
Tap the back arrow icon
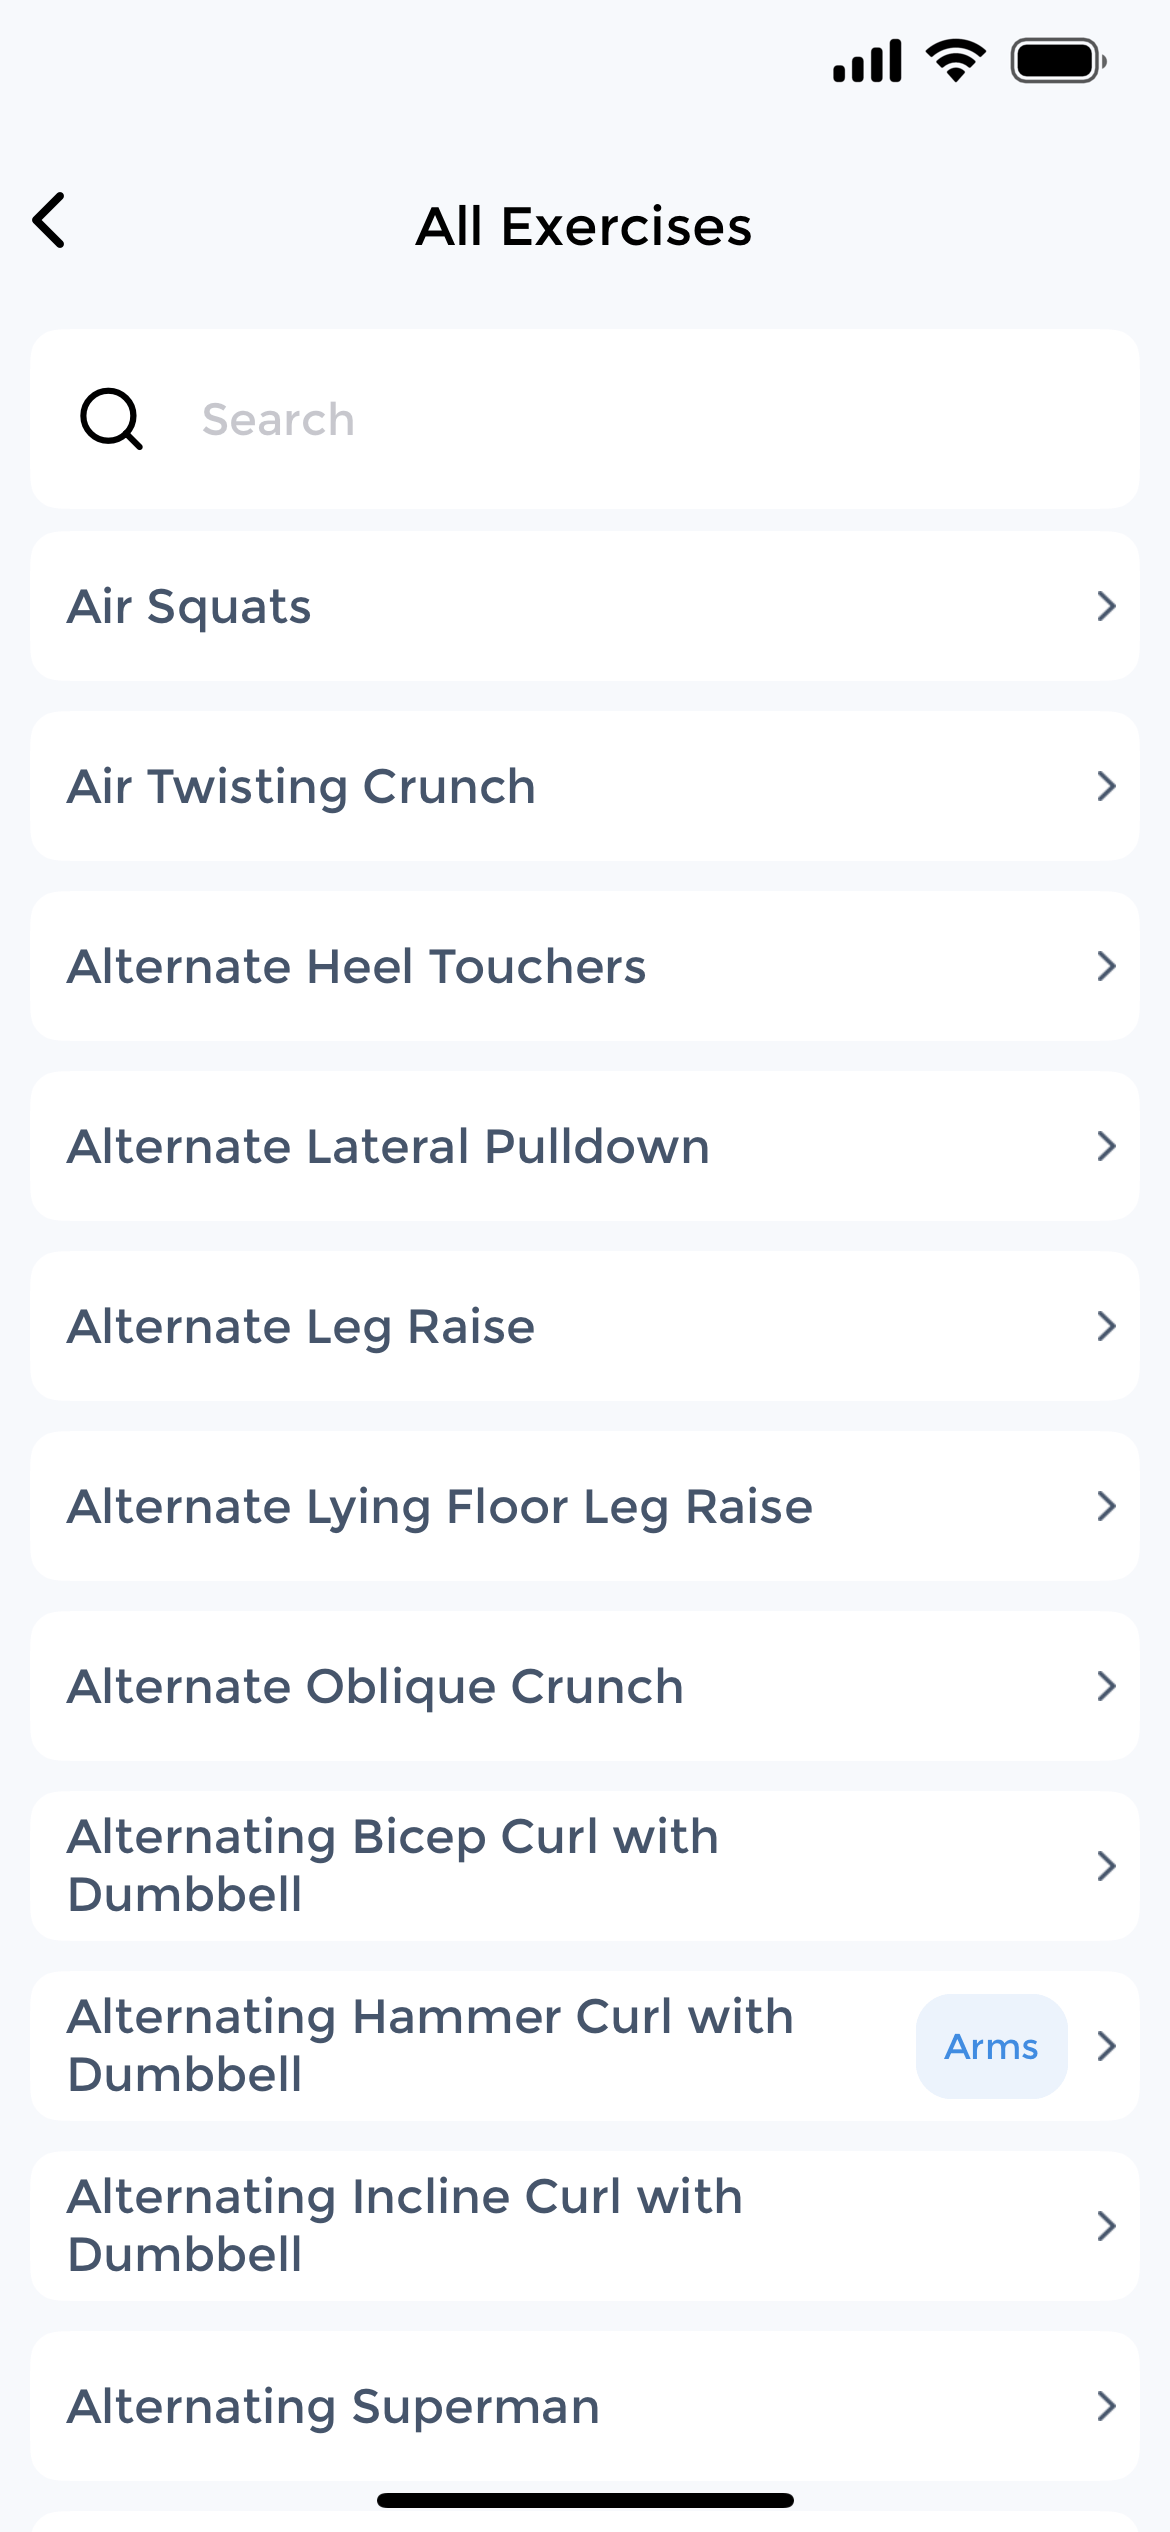click(x=49, y=221)
